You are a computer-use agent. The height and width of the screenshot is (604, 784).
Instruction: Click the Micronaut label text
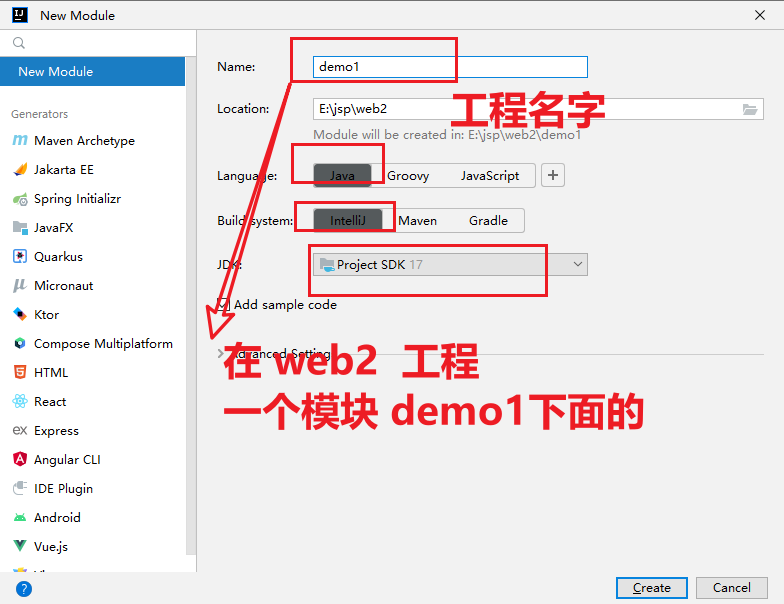pyautogui.click(x=64, y=286)
